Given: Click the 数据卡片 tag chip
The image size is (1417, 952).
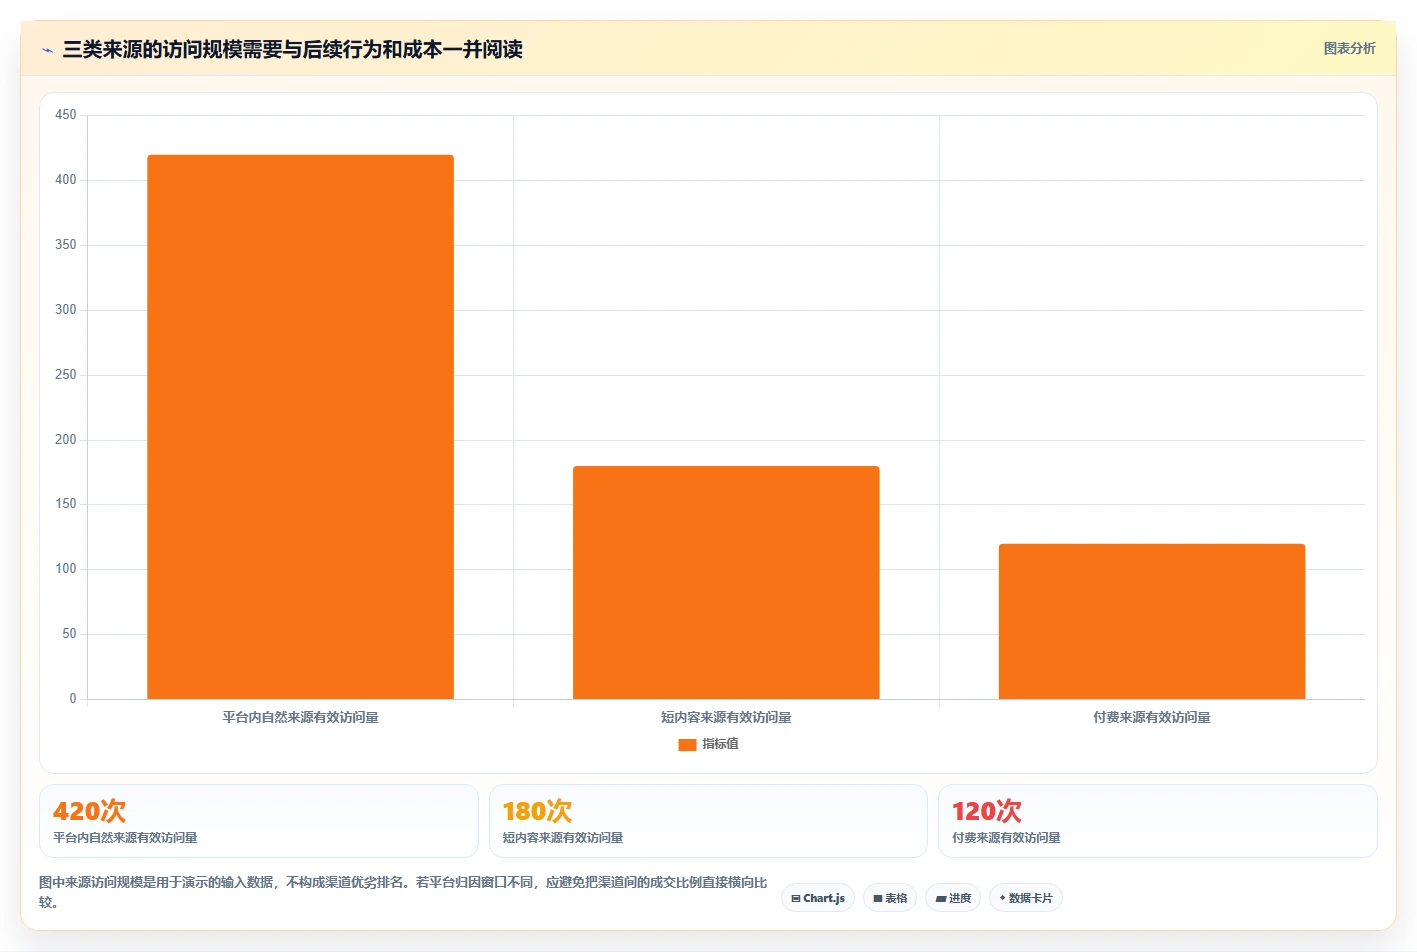Looking at the screenshot, I should pos(1026,898).
